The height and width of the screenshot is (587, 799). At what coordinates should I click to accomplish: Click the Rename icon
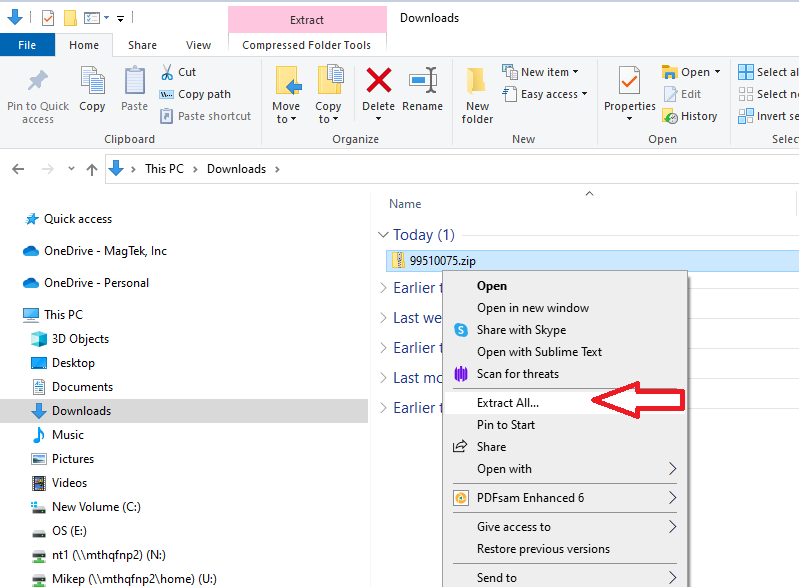[423, 81]
